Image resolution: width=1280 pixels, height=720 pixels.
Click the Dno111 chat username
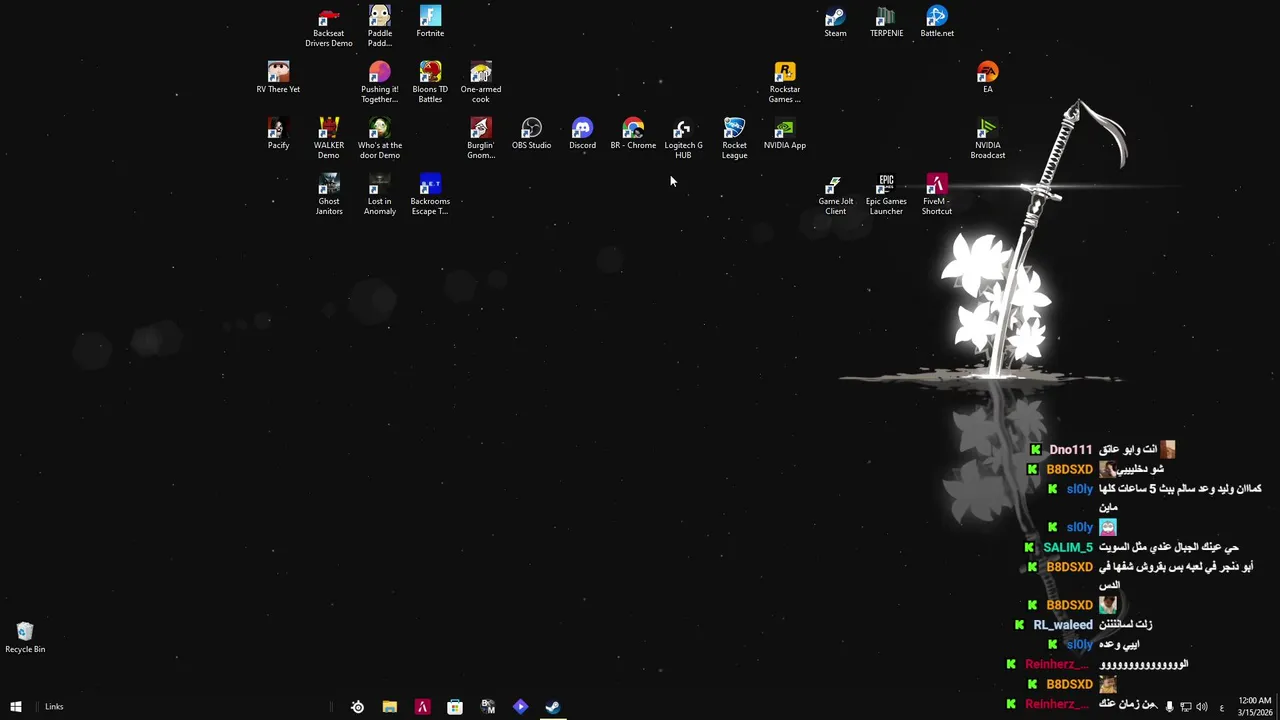pos(1071,450)
